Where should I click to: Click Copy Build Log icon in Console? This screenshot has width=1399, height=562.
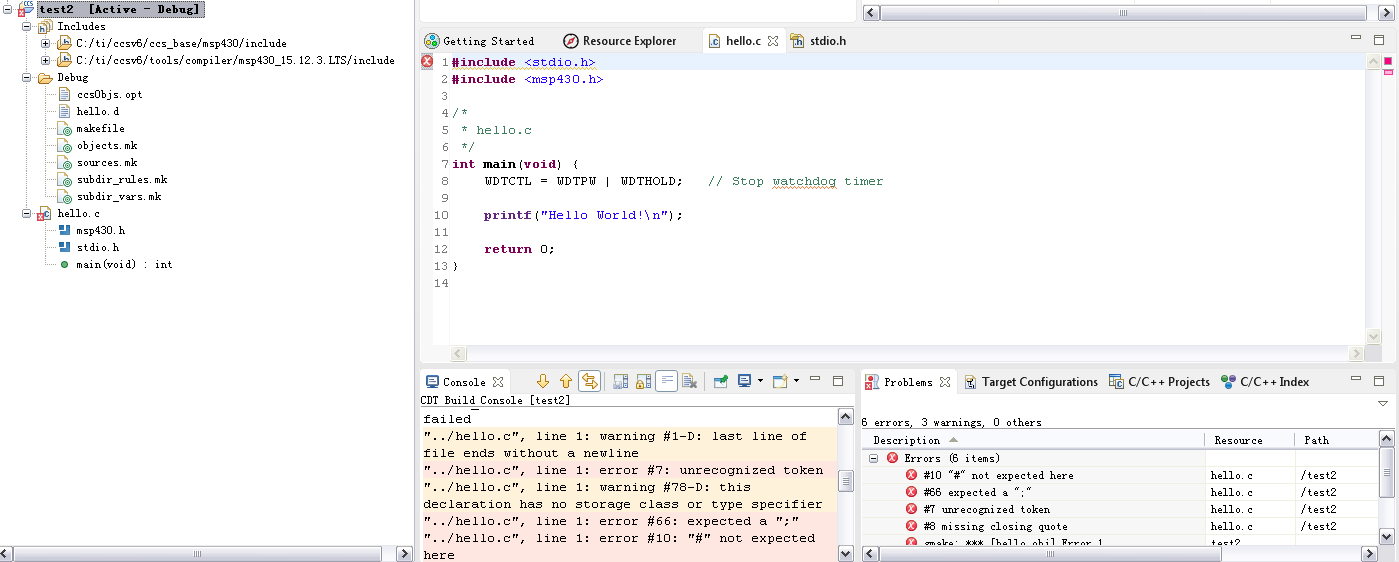click(x=620, y=381)
